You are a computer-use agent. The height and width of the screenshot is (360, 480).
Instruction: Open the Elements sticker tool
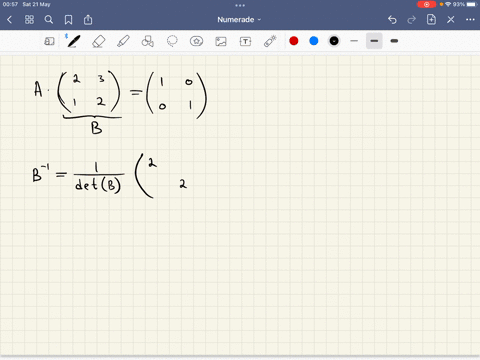pos(196,41)
